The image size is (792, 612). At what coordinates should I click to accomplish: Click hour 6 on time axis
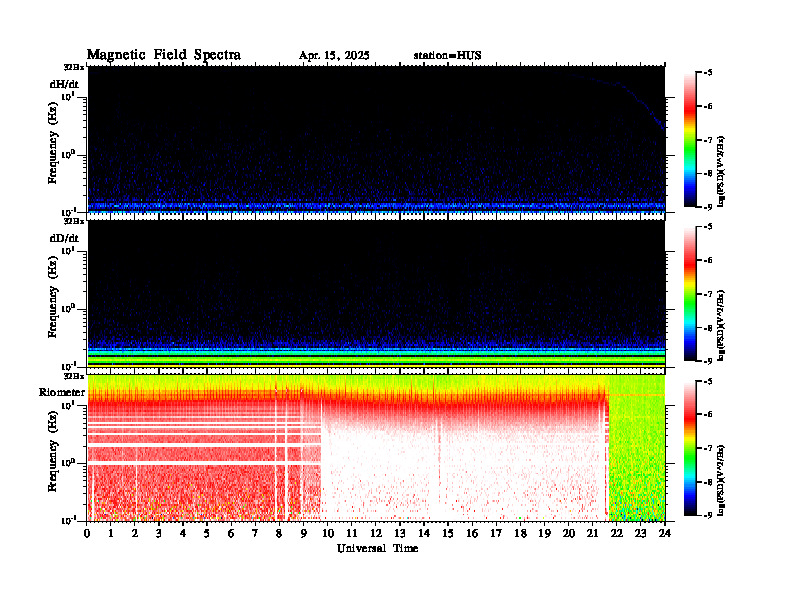pyautogui.click(x=231, y=533)
